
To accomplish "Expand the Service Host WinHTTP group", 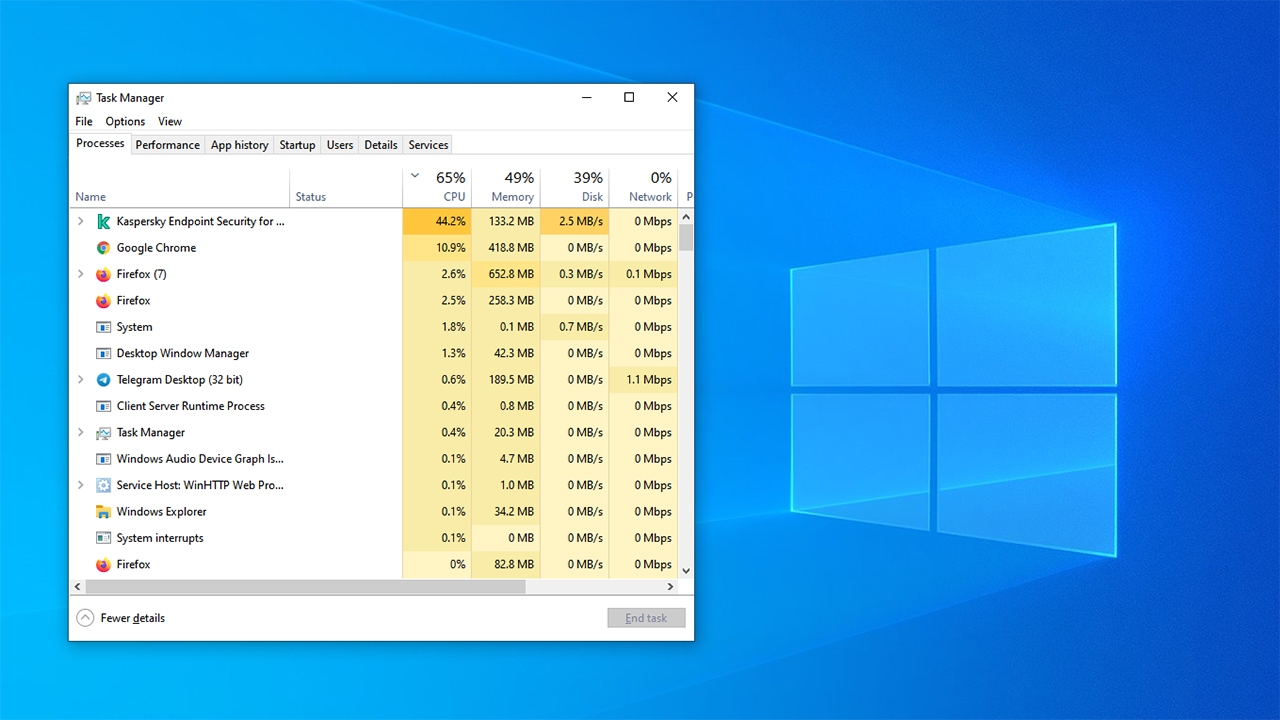I will click(x=81, y=485).
